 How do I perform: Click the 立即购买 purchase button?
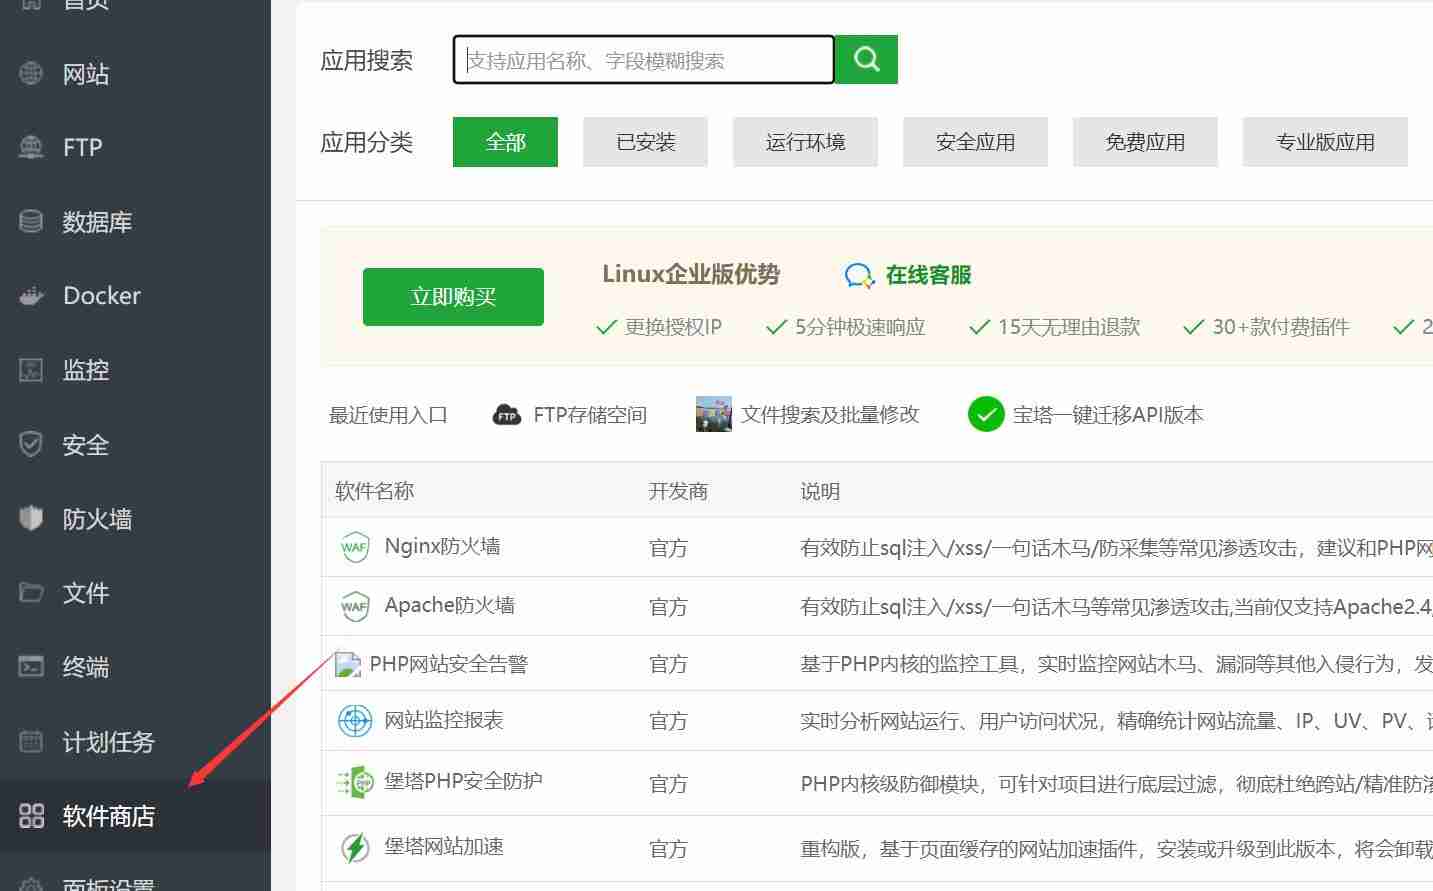(x=453, y=296)
